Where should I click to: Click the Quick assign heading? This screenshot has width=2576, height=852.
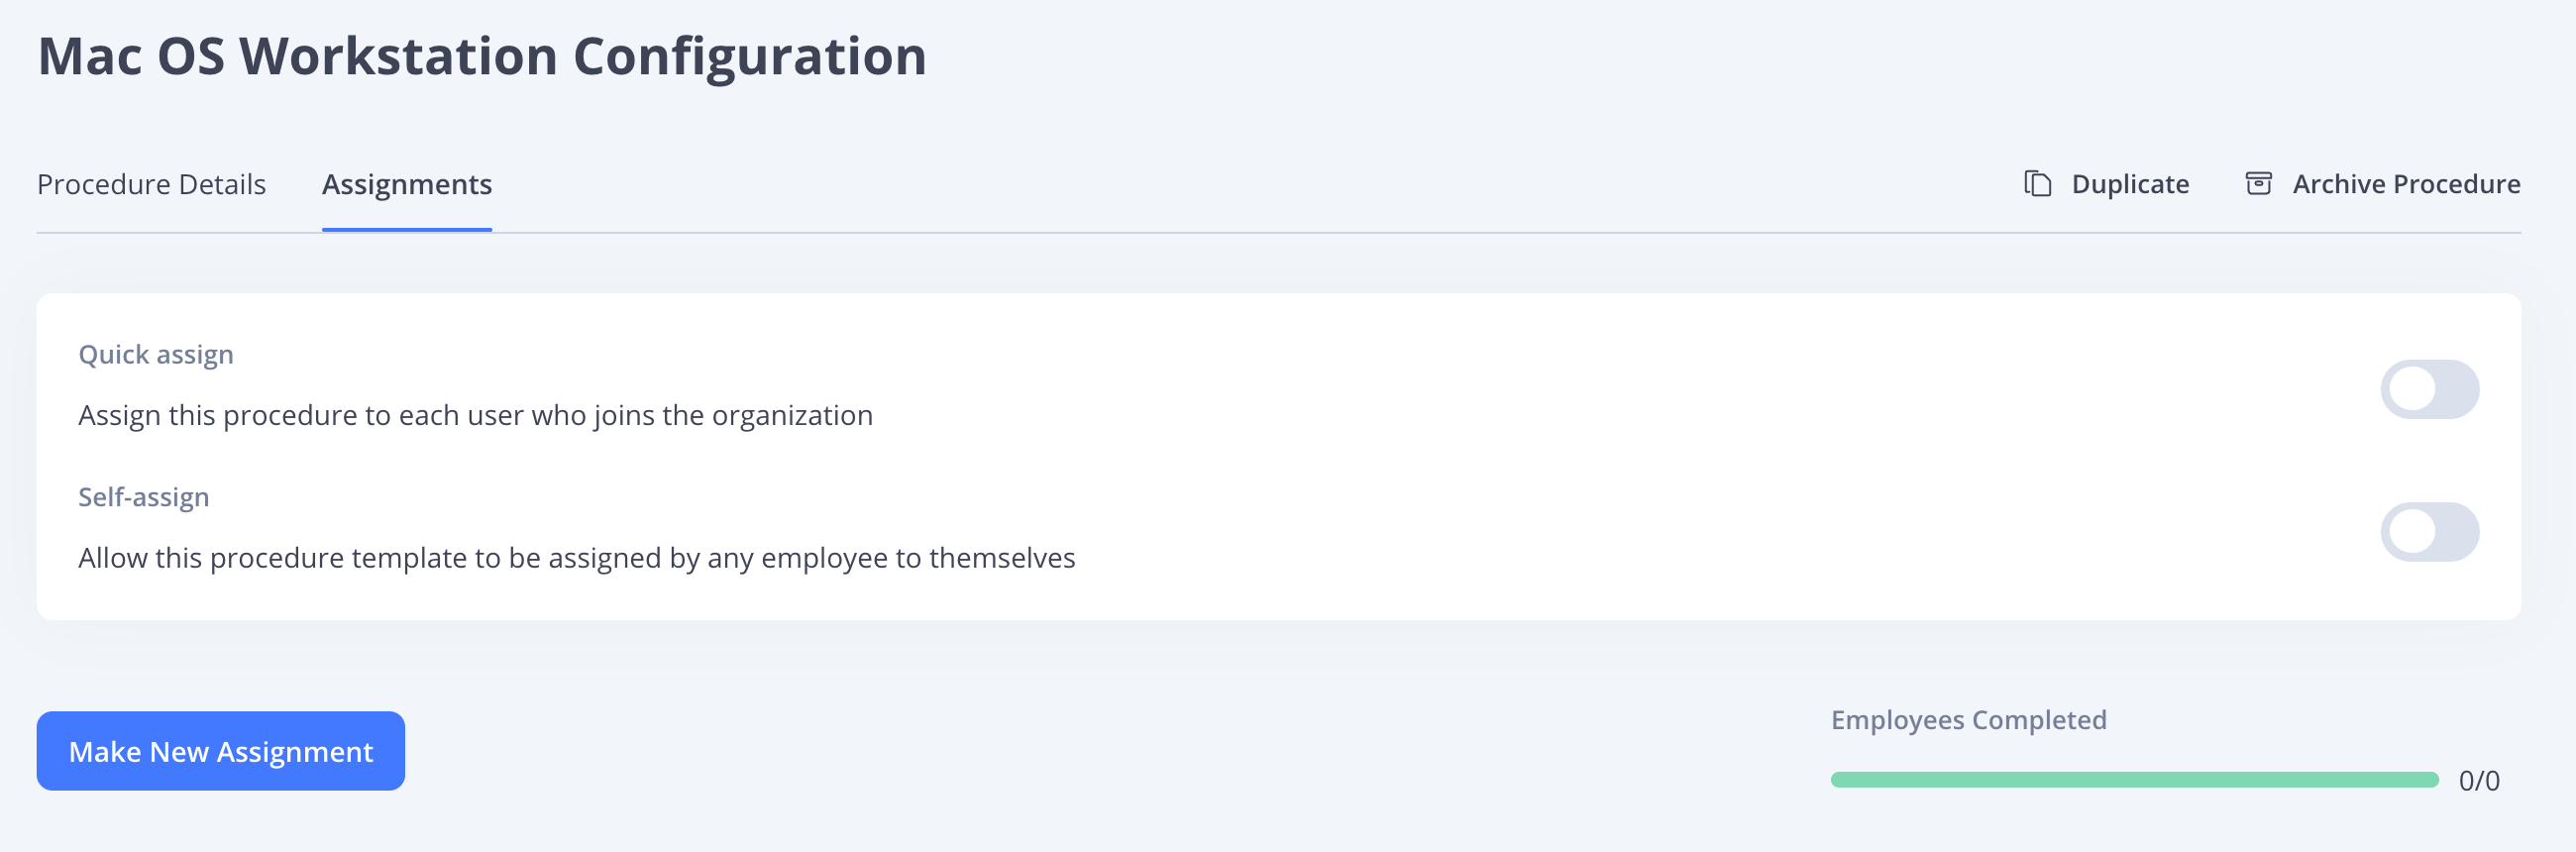156,355
